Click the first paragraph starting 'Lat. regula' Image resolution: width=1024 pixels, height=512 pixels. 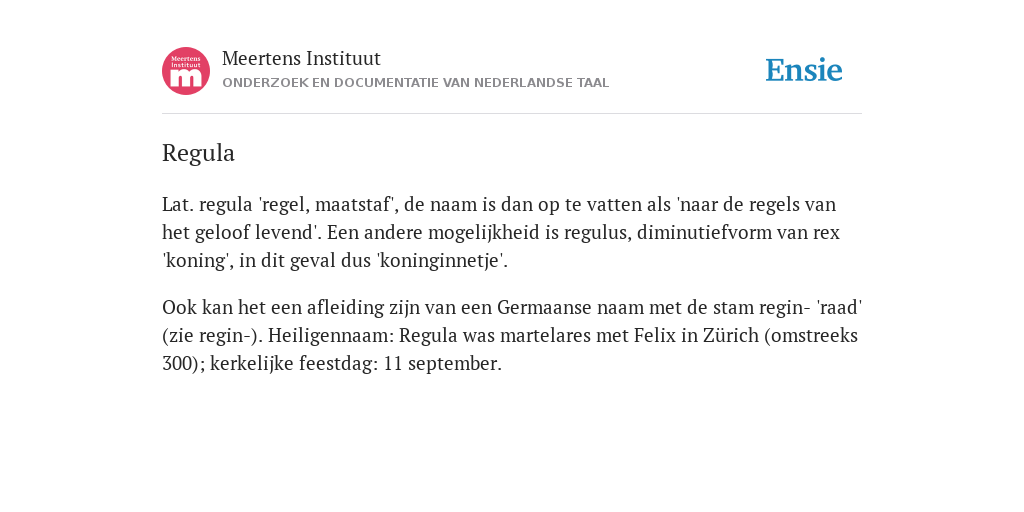[501, 232]
